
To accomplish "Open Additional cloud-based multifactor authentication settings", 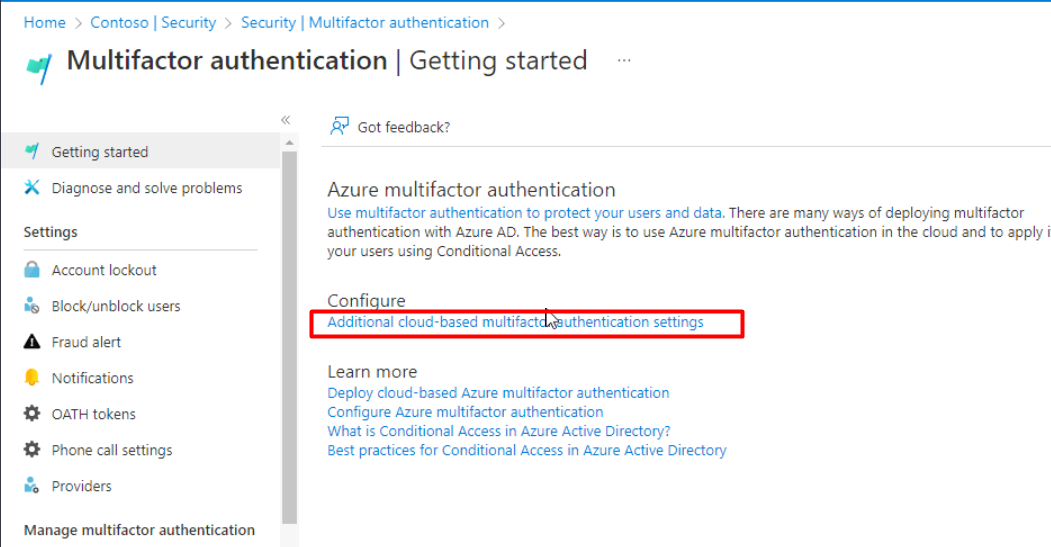I will (515, 322).
